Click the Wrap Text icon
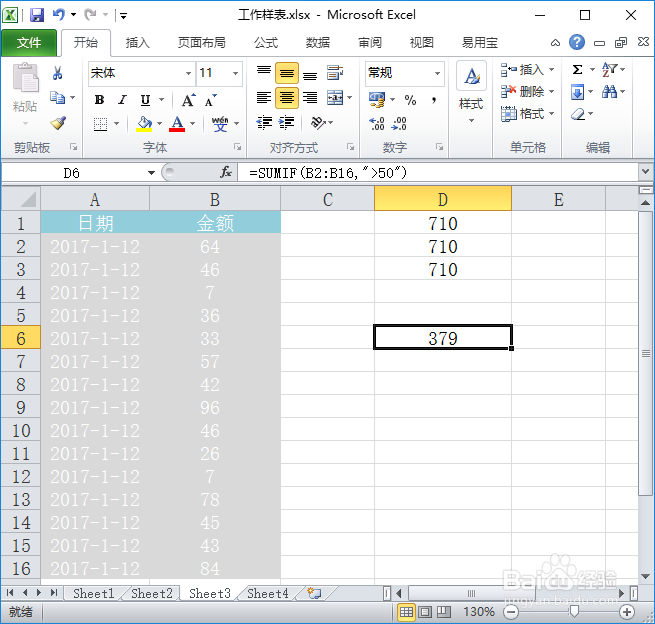The height and width of the screenshot is (624, 655). pos(335,73)
